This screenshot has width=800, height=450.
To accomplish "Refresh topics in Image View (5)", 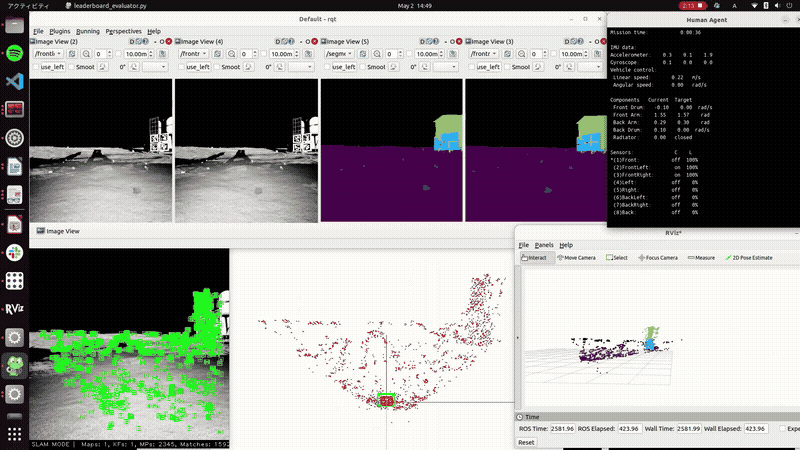I will click(x=363, y=54).
